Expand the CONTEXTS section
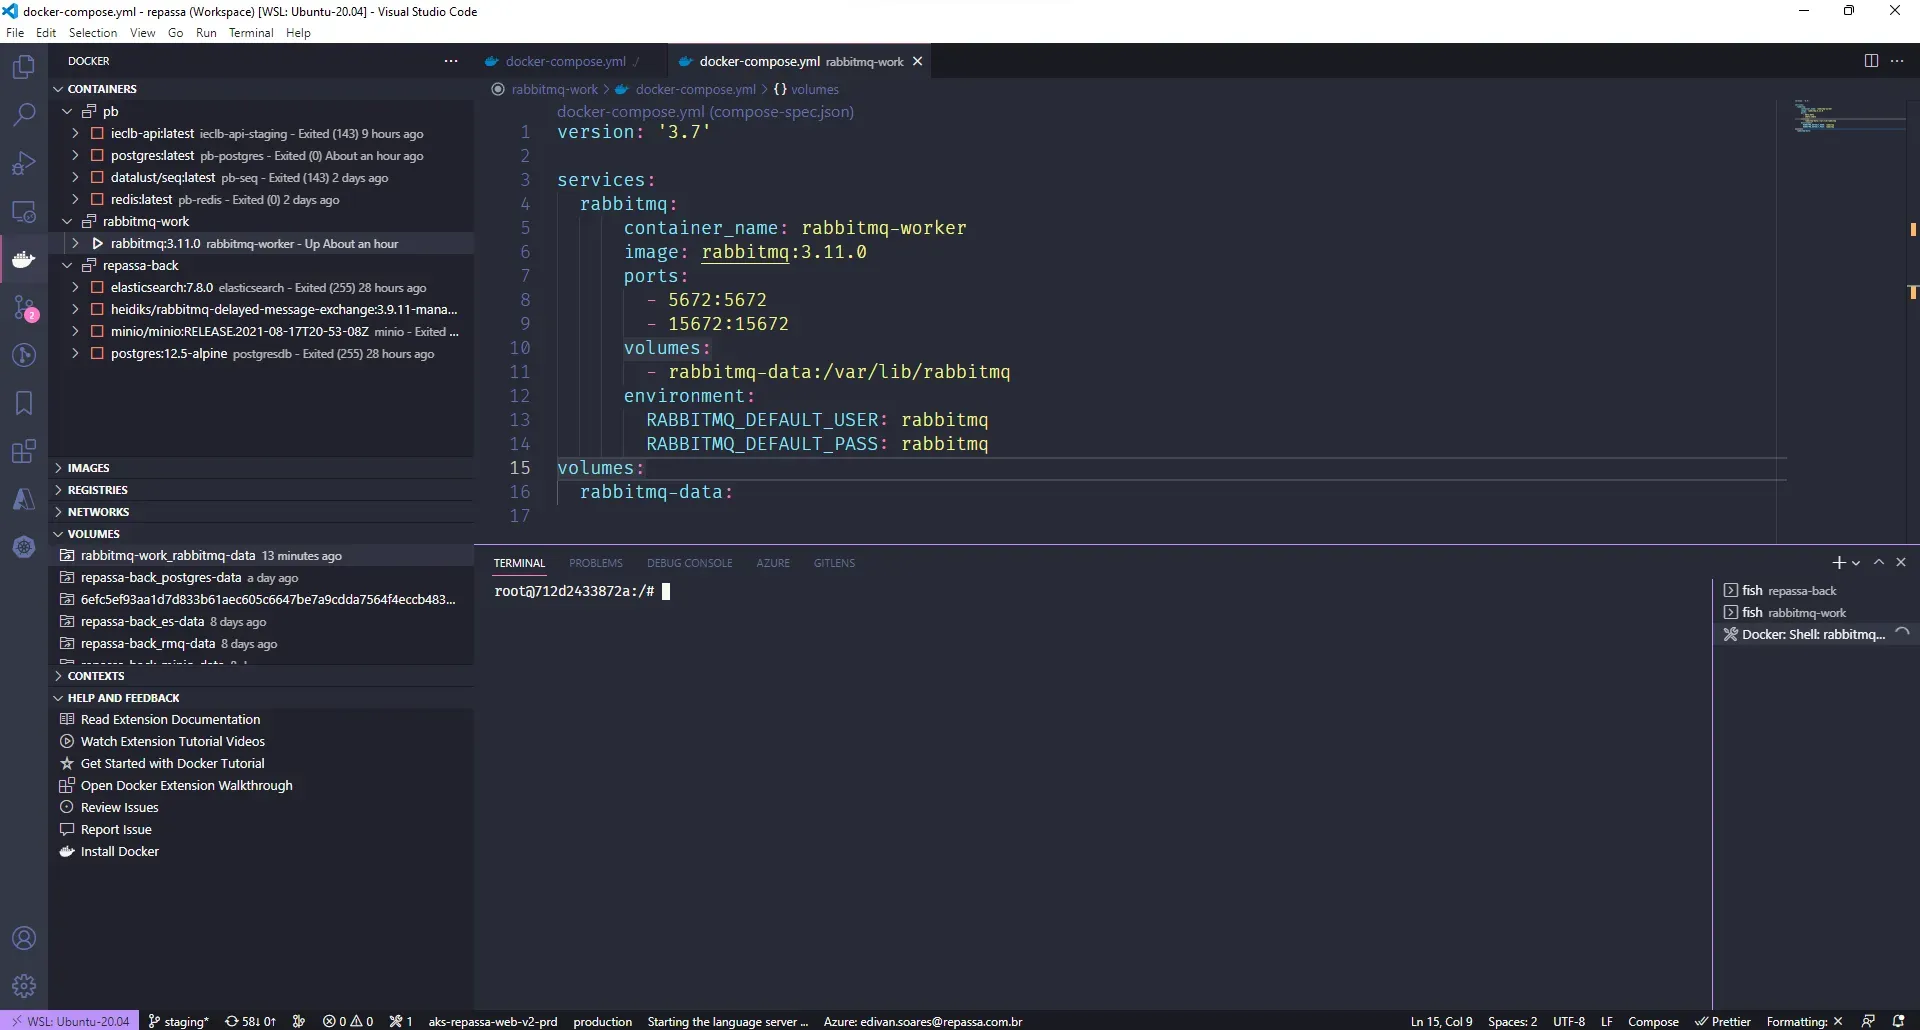 coord(261,676)
